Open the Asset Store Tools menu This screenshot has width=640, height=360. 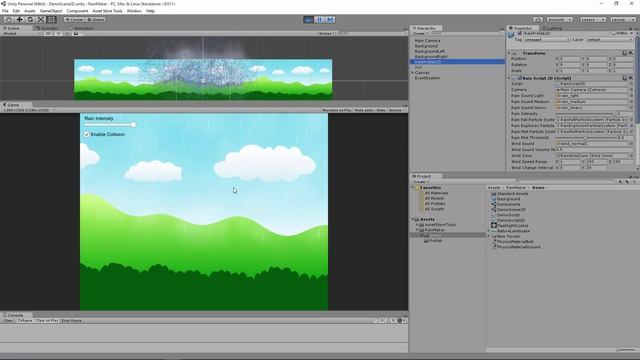(x=107, y=11)
